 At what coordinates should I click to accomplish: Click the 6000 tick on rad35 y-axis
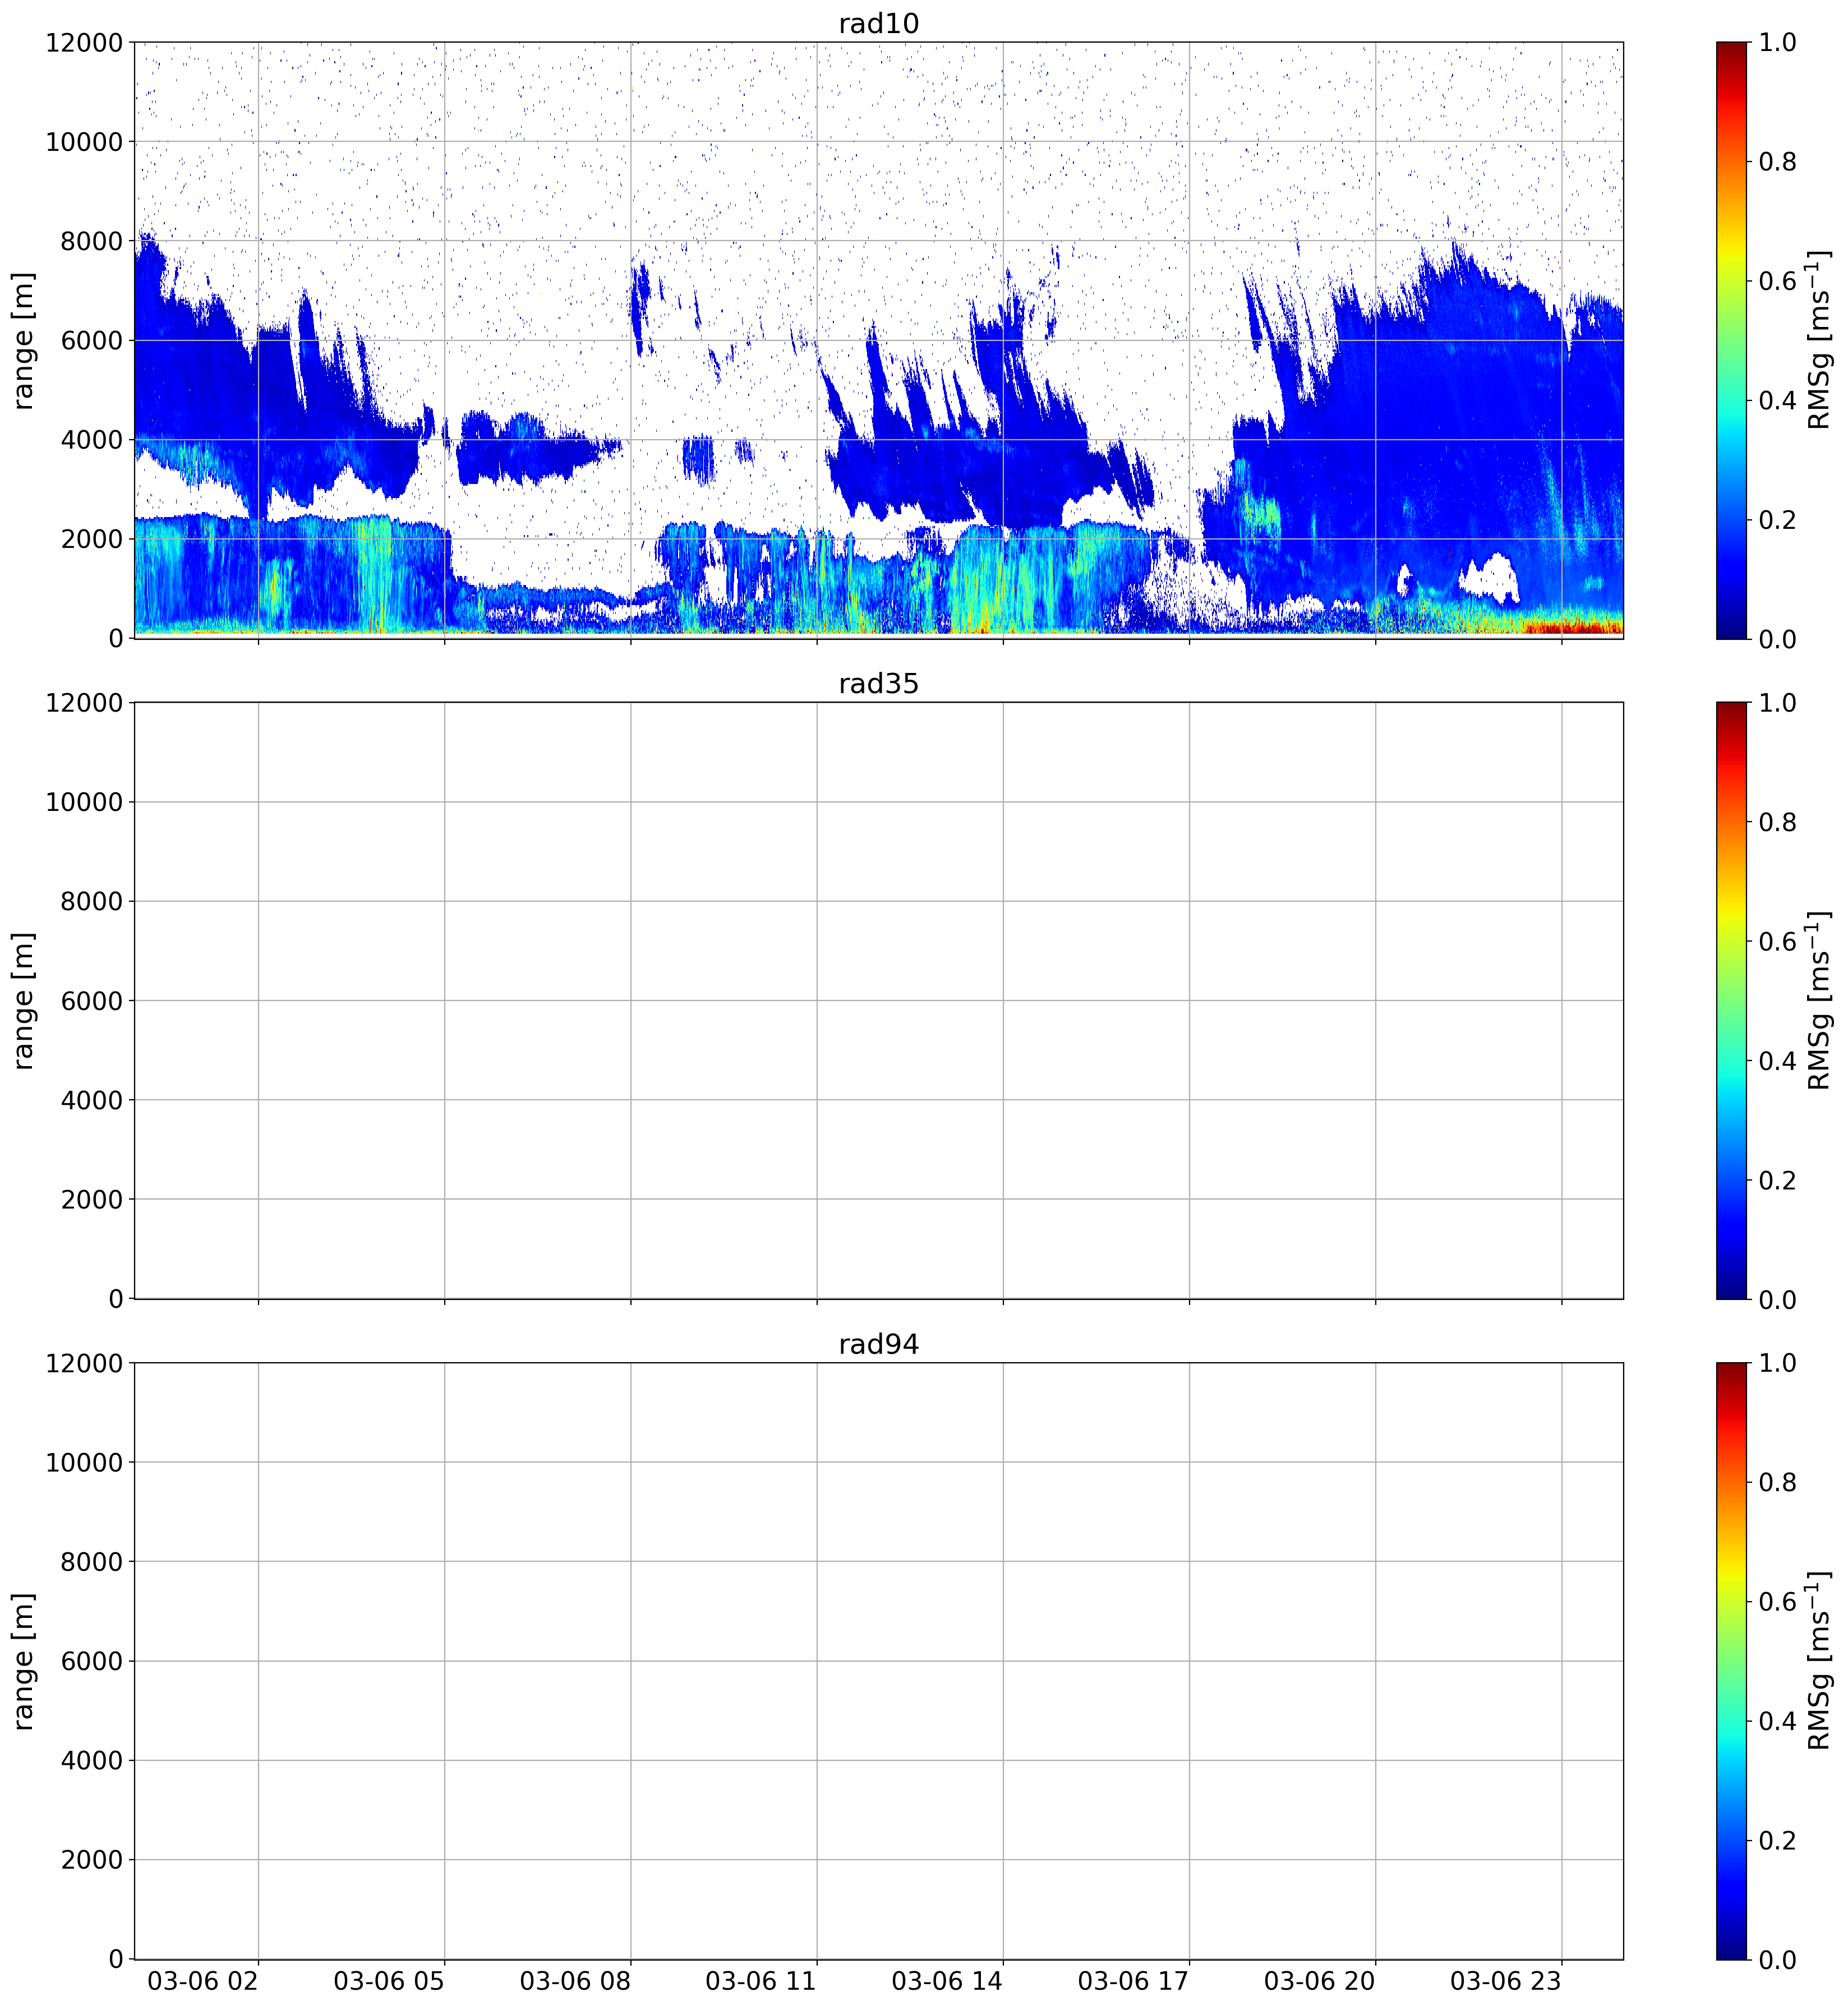[x=91, y=1000]
